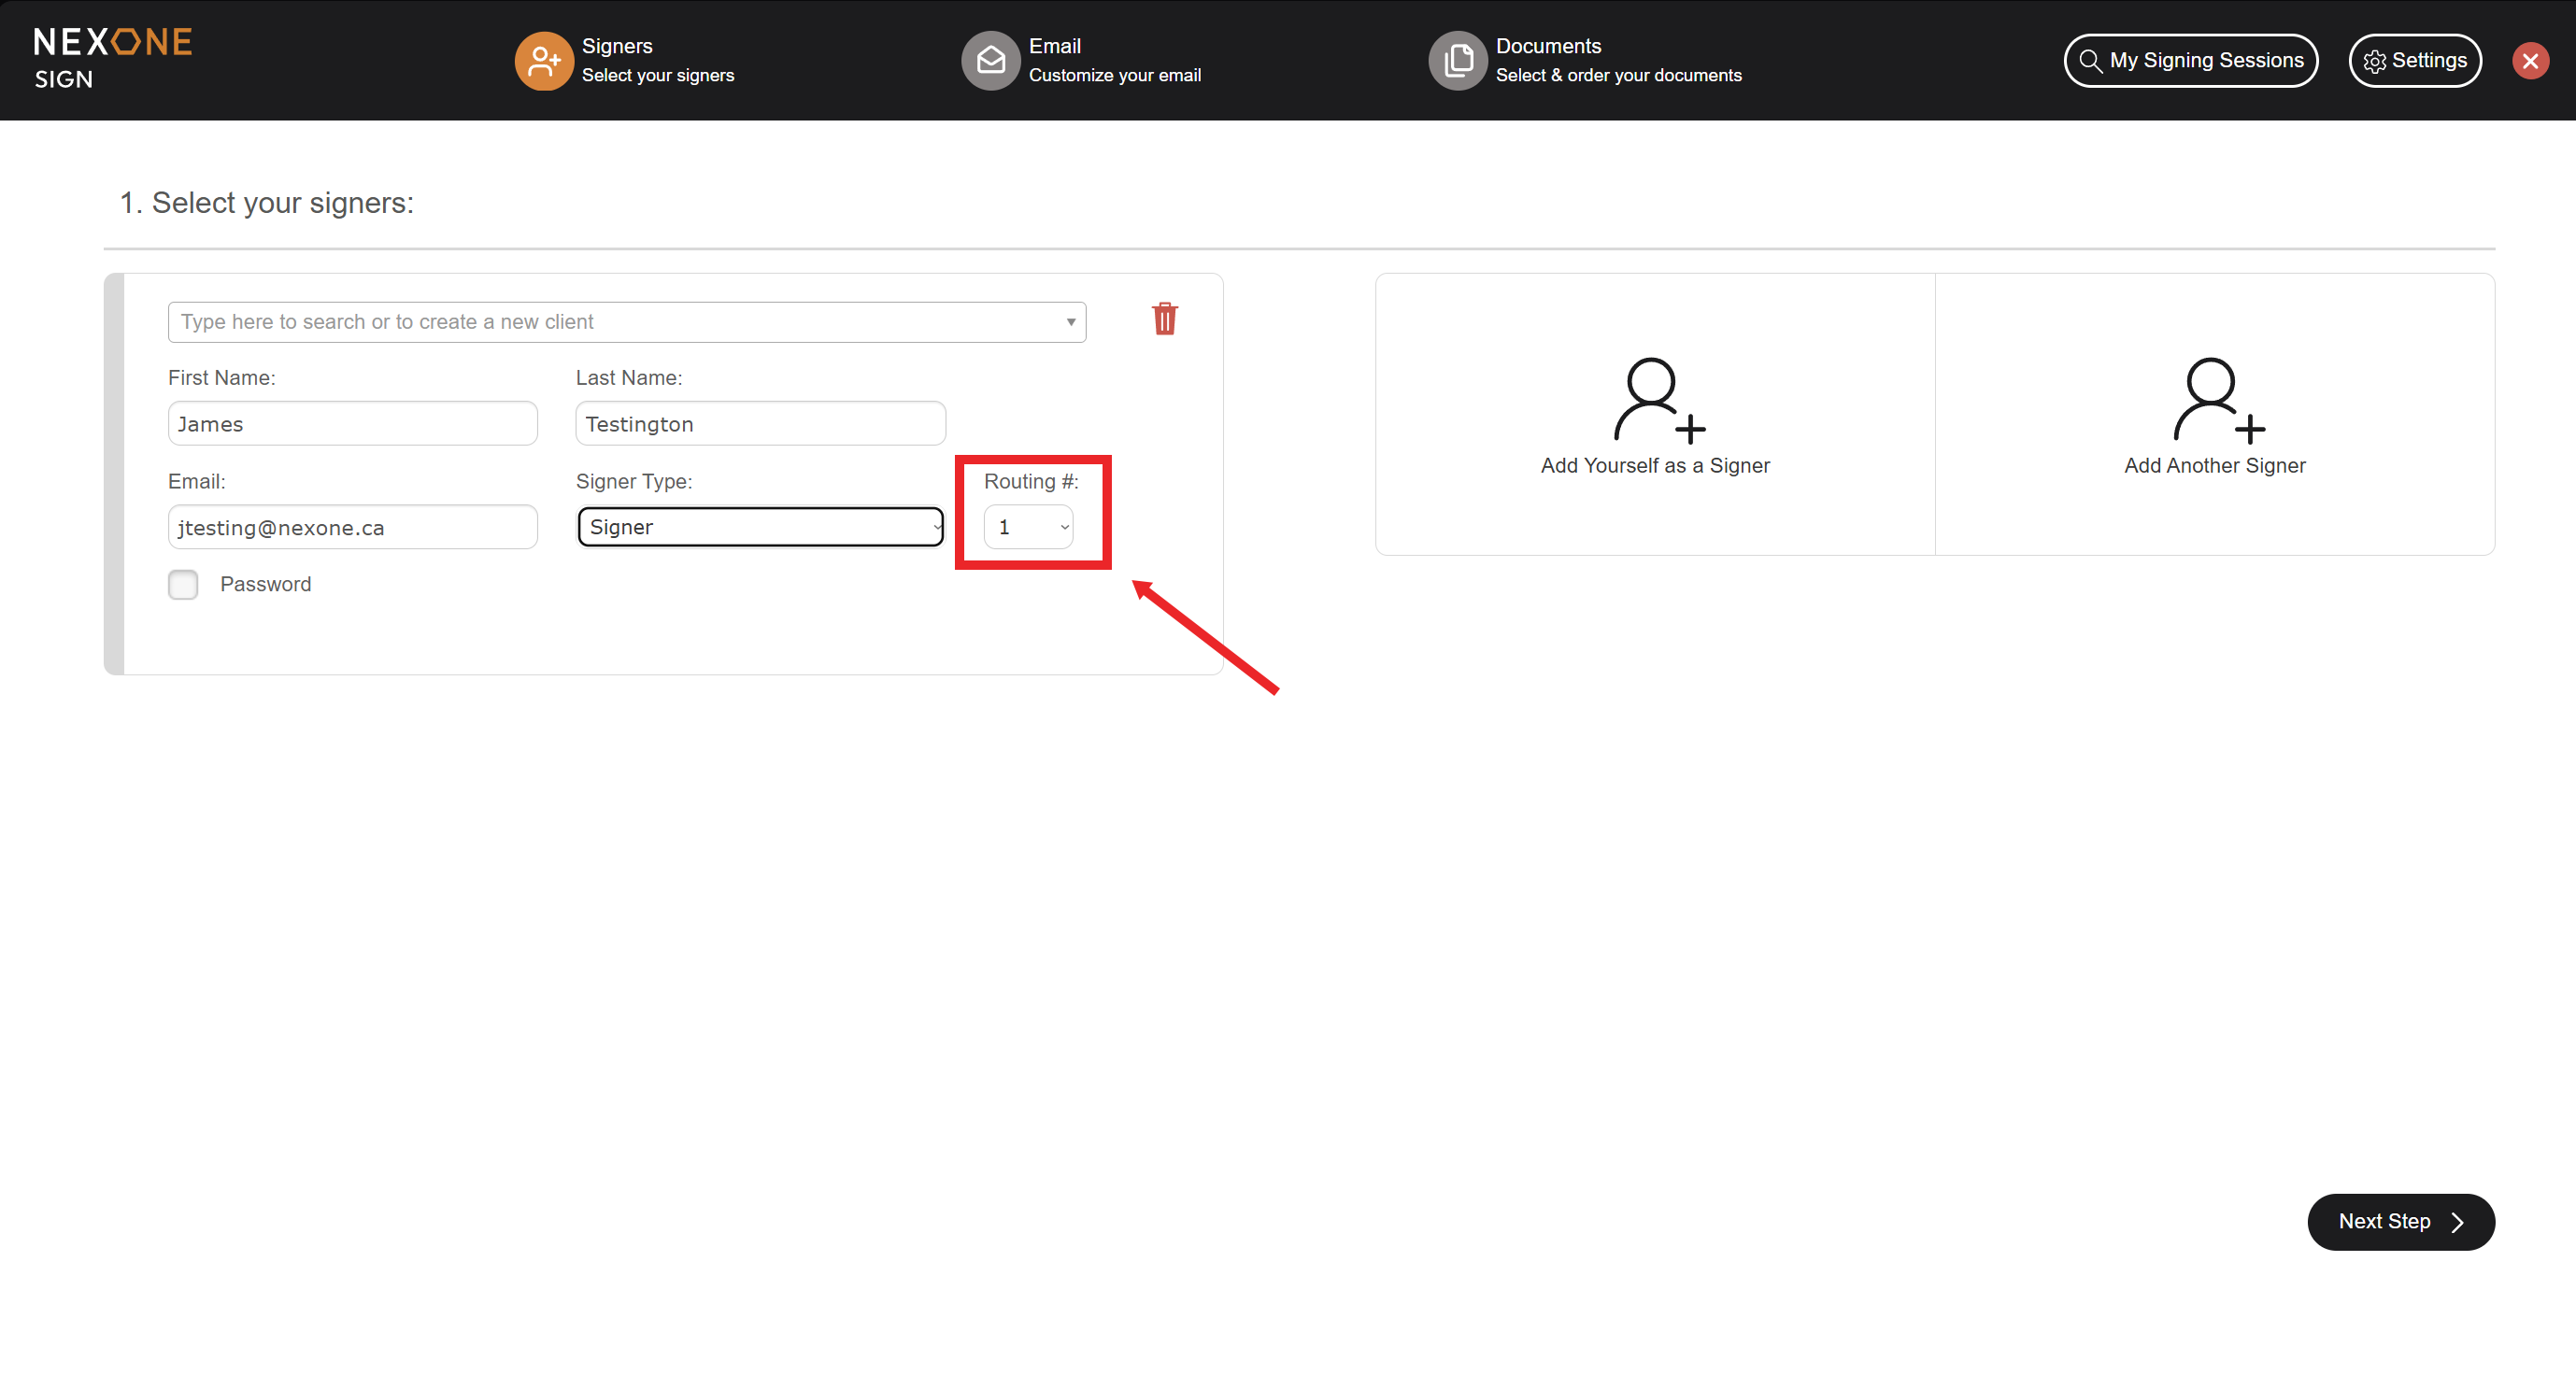Click the Documents step icon
2576x1389 pixels.
pyautogui.click(x=1457, y=60)
